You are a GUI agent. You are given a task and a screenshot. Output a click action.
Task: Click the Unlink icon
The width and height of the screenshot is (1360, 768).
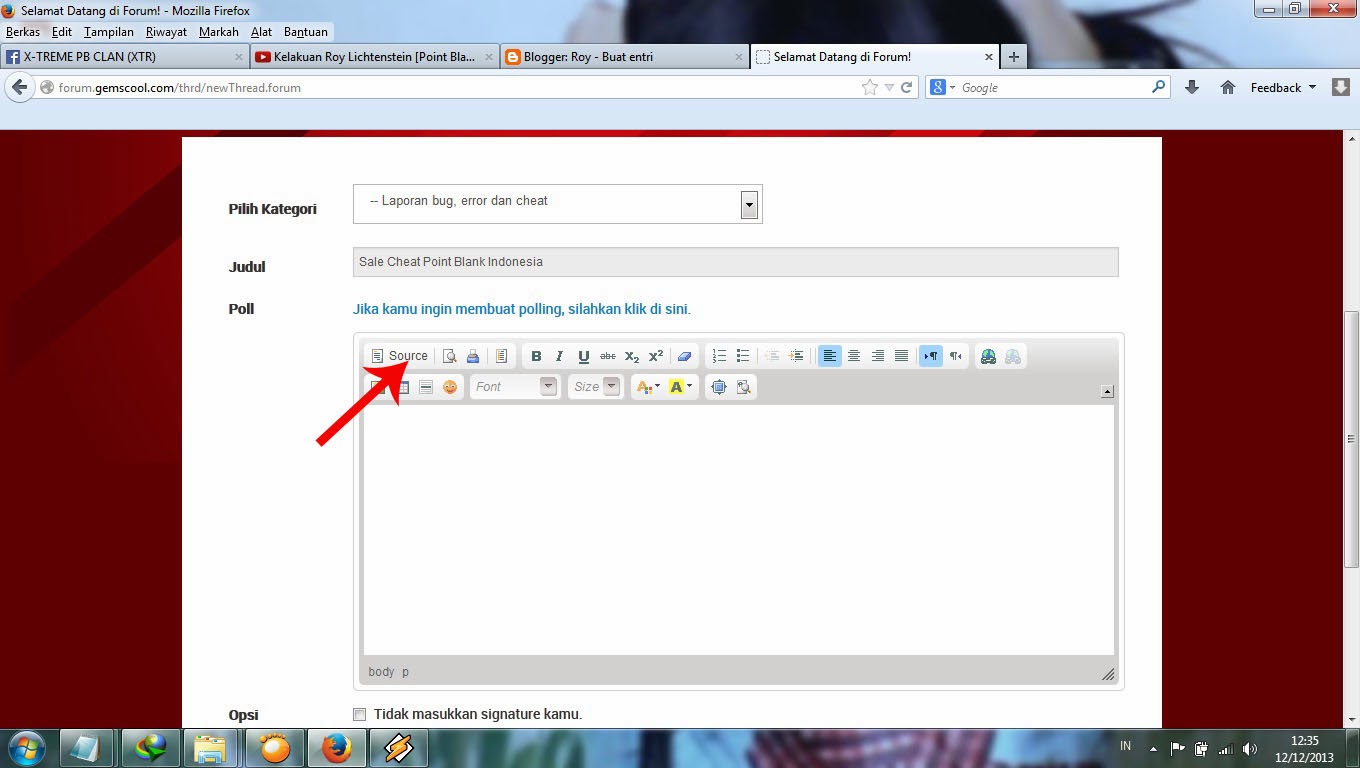coord(1013,356)
